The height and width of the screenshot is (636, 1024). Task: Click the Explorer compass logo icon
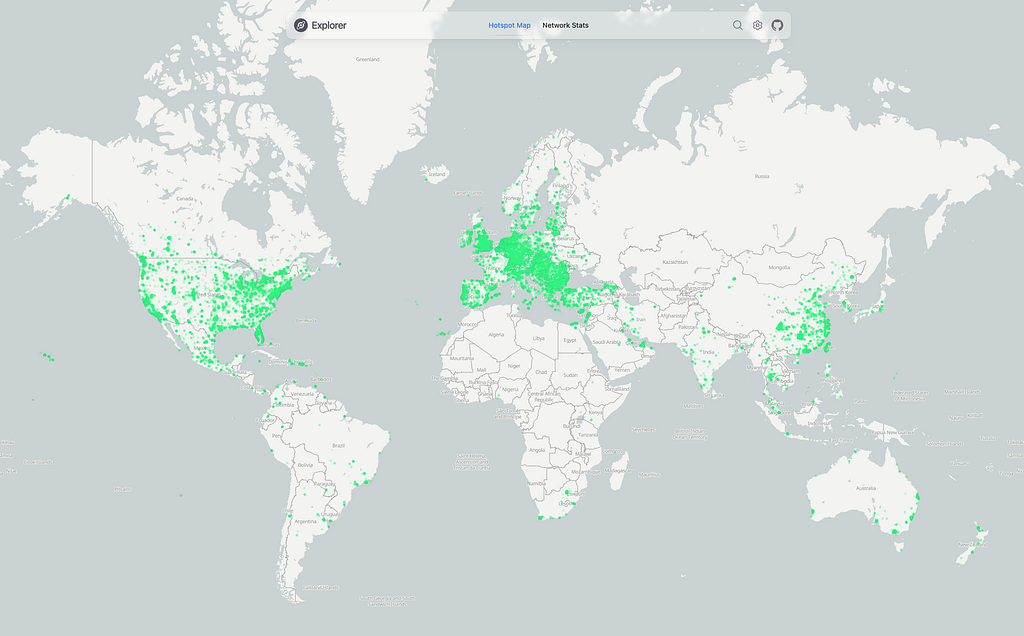click(301, 25)
